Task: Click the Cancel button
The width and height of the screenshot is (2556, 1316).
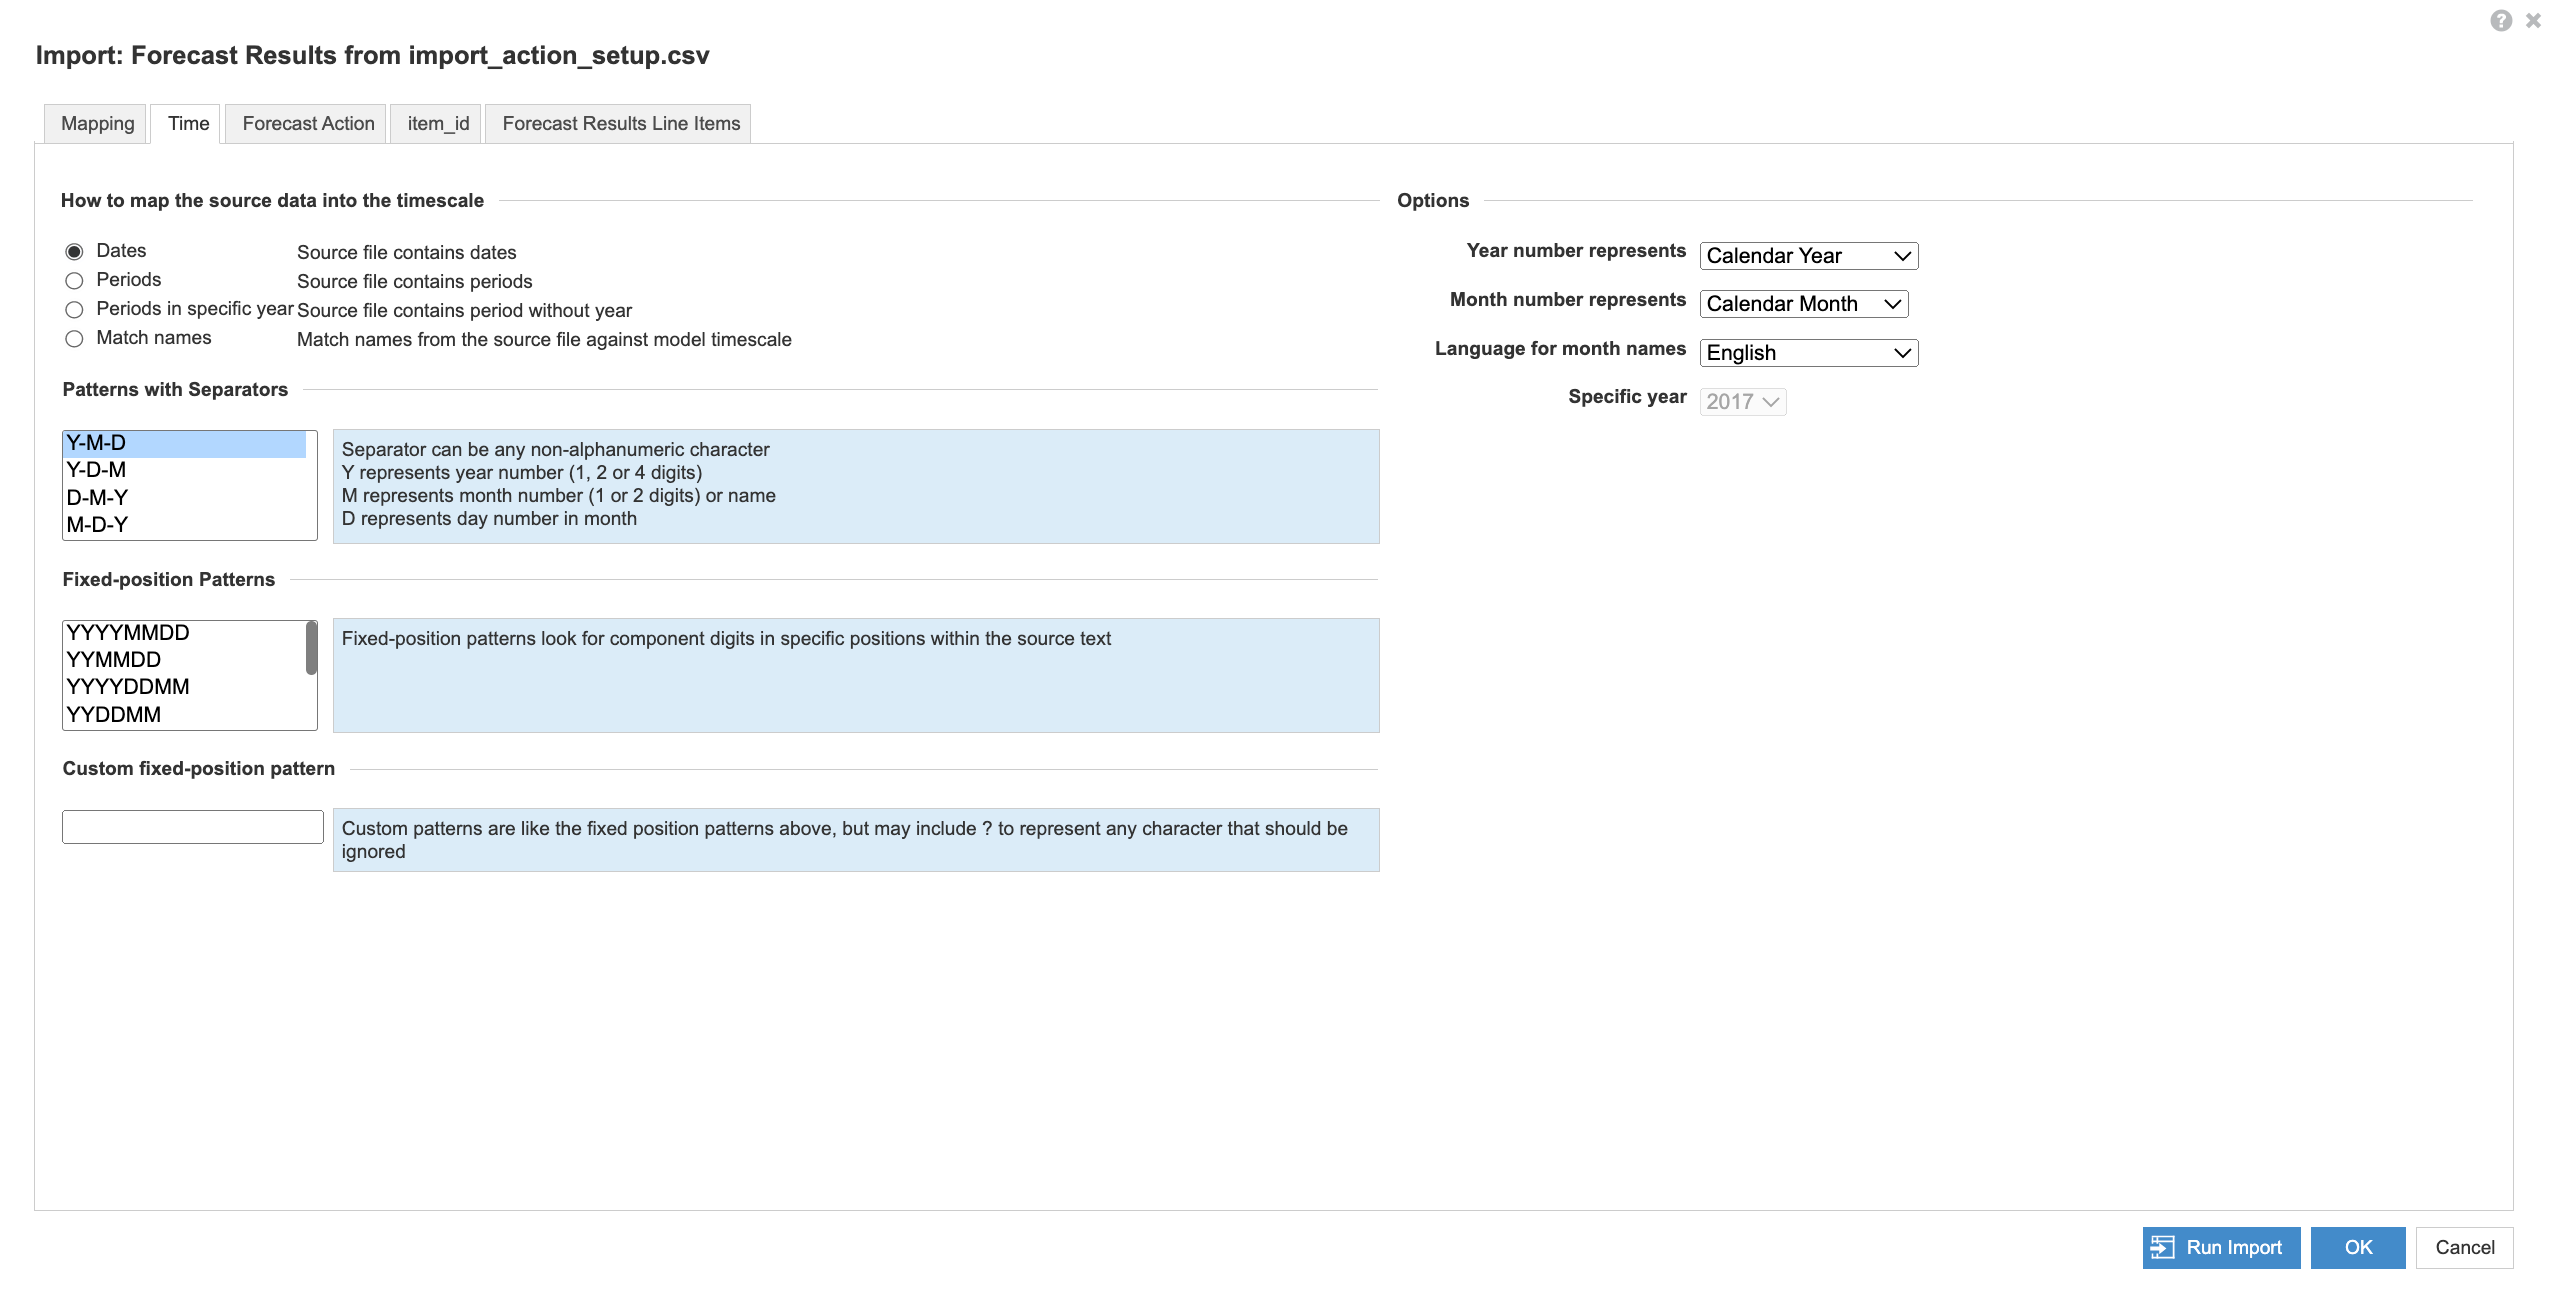Action: [x=2464, y=1246]
